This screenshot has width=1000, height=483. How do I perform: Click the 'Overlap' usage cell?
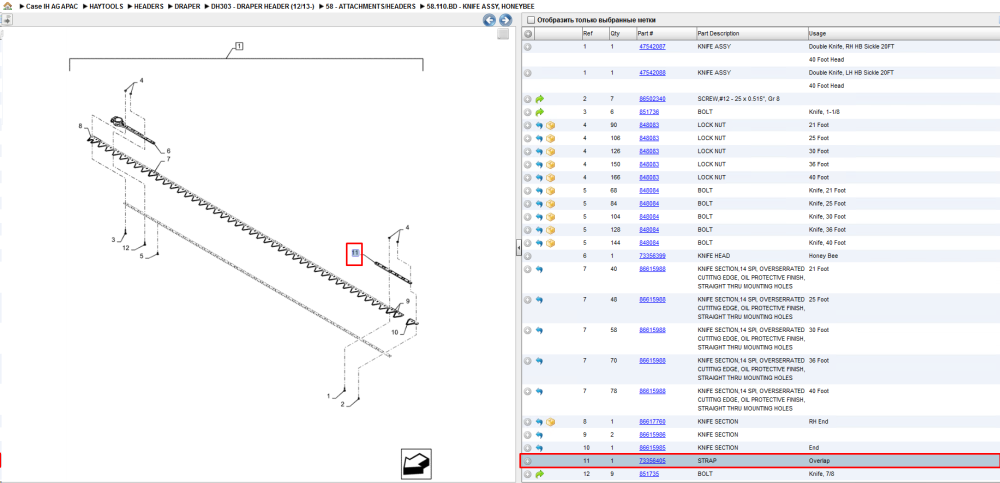tap(820, 461)
